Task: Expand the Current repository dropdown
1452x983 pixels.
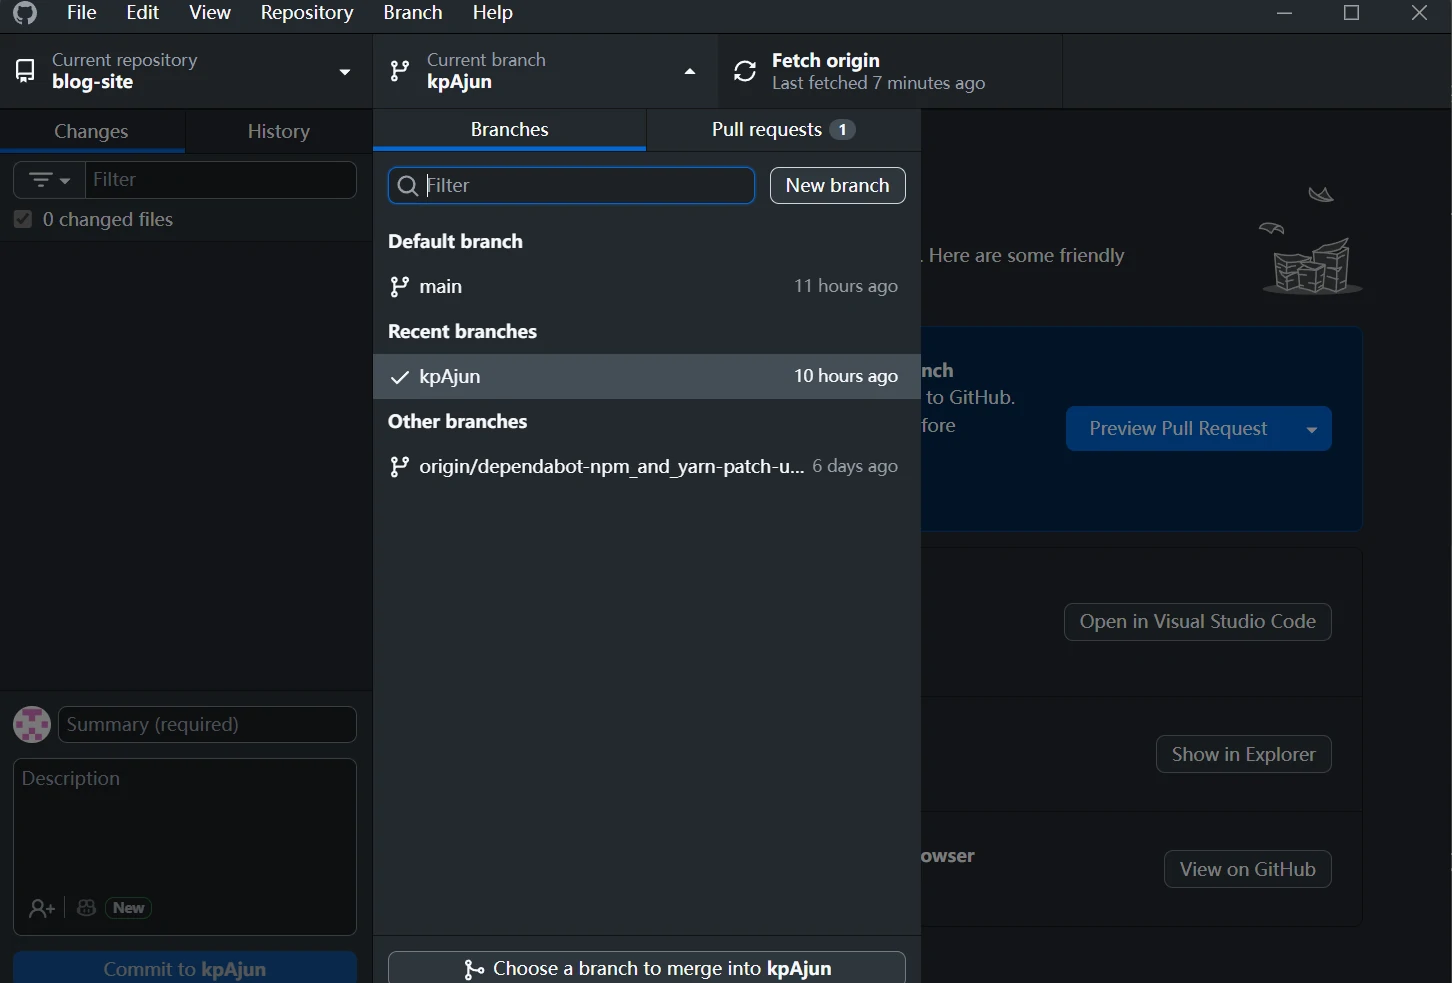Action: pyautogui.click(x=344, y=72)
